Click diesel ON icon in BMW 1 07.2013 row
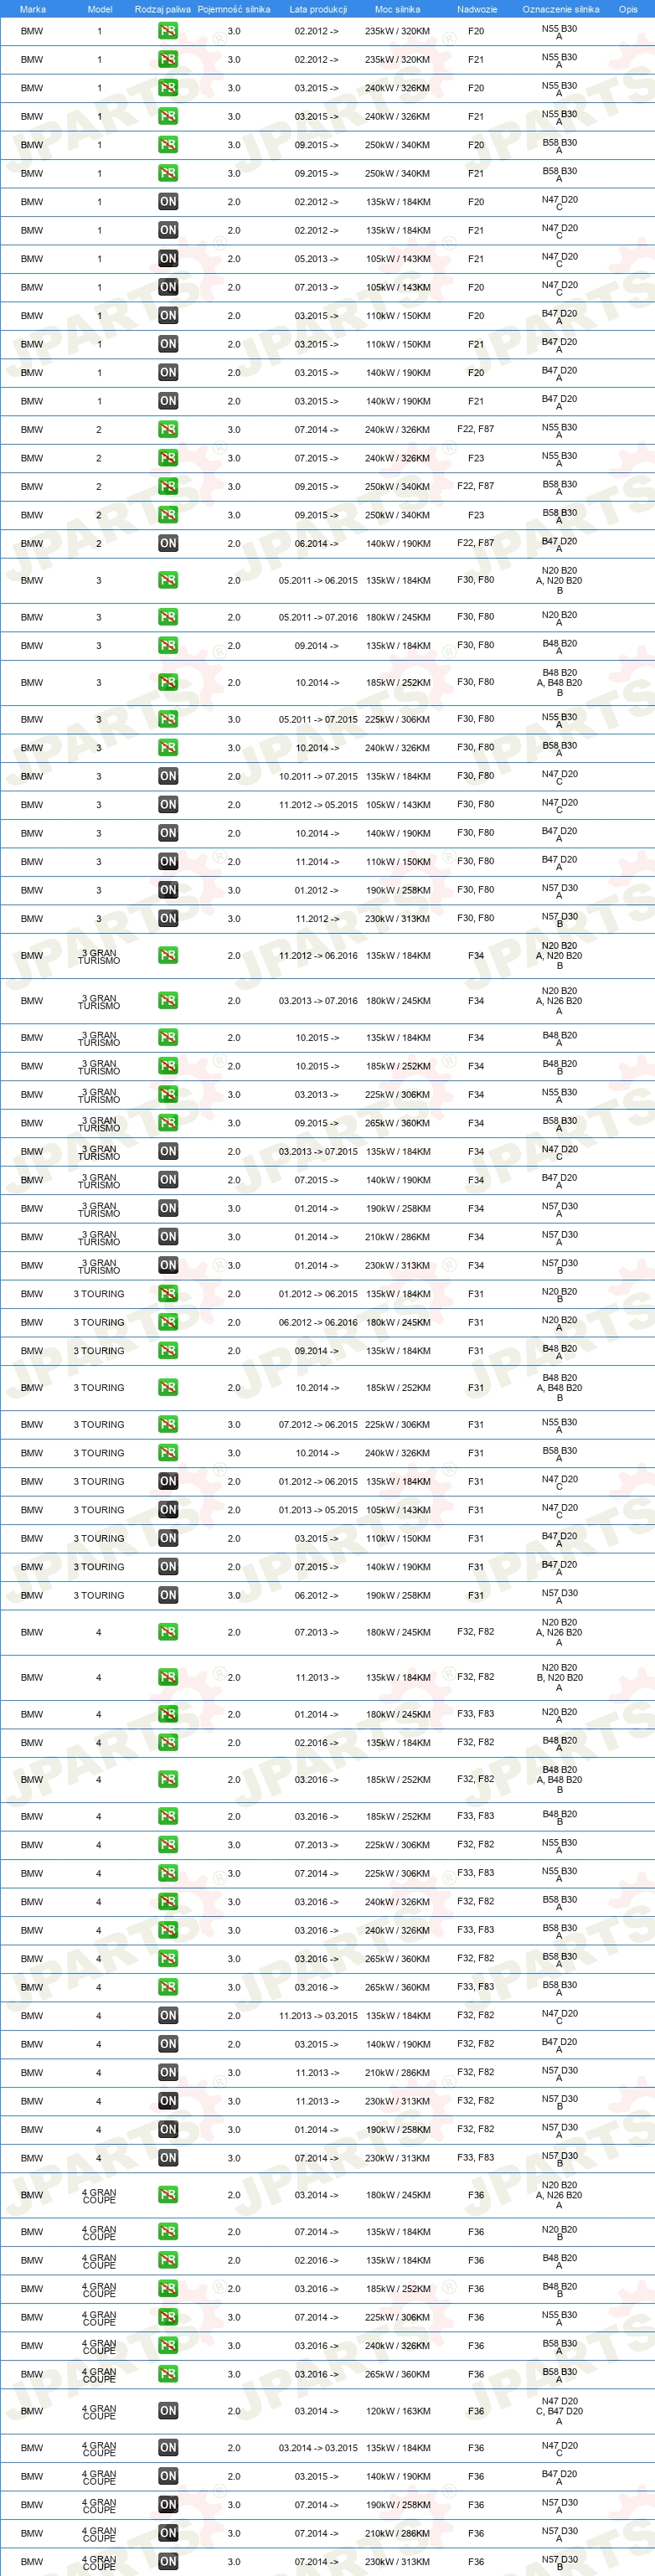The width and height of the screenshot is (655, 2576). tap(168, 287)
